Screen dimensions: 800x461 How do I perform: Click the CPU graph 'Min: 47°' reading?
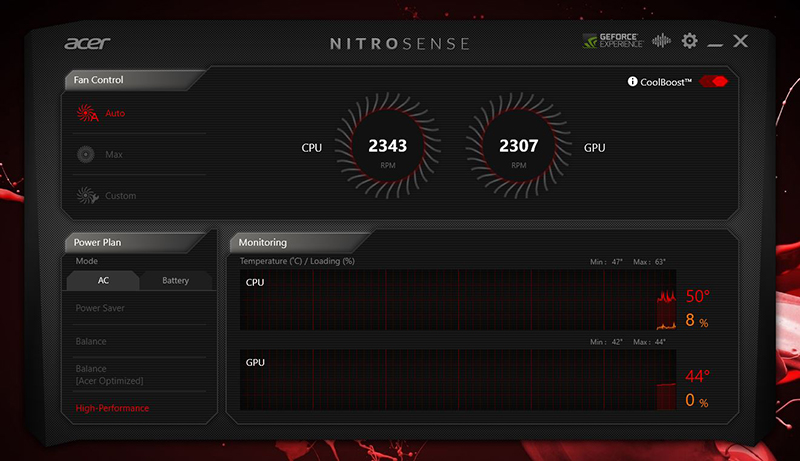606,262
